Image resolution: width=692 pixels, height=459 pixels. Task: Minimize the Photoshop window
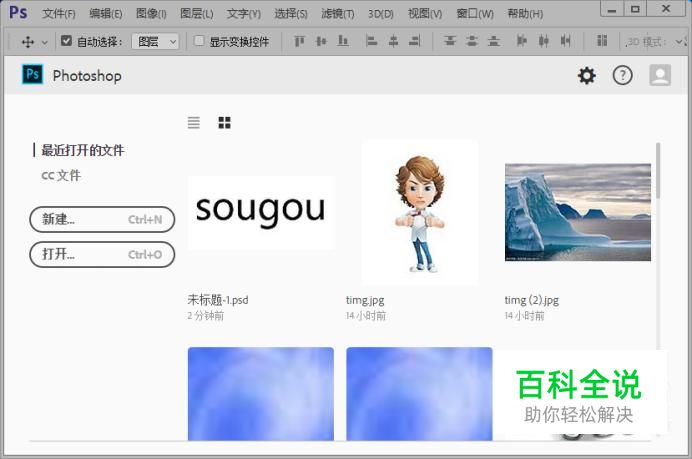pos(612,10)
